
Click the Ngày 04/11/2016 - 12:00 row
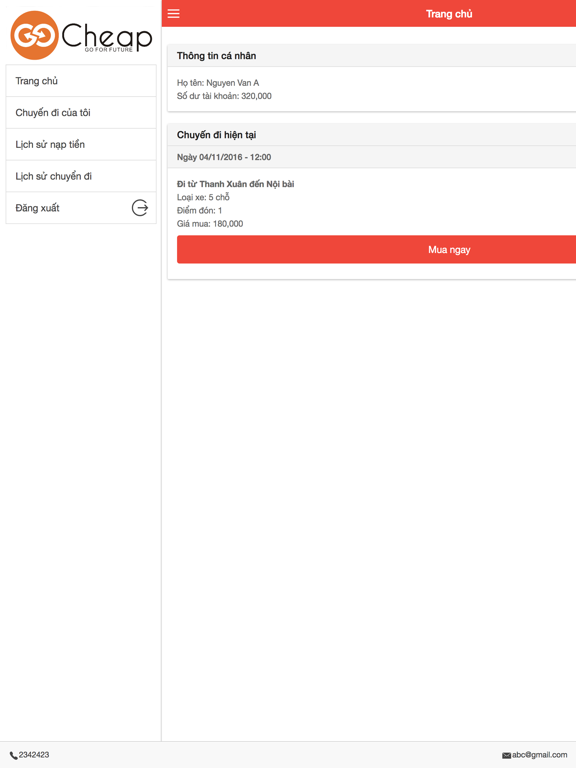pyautogui.click(x=371, y=157)
